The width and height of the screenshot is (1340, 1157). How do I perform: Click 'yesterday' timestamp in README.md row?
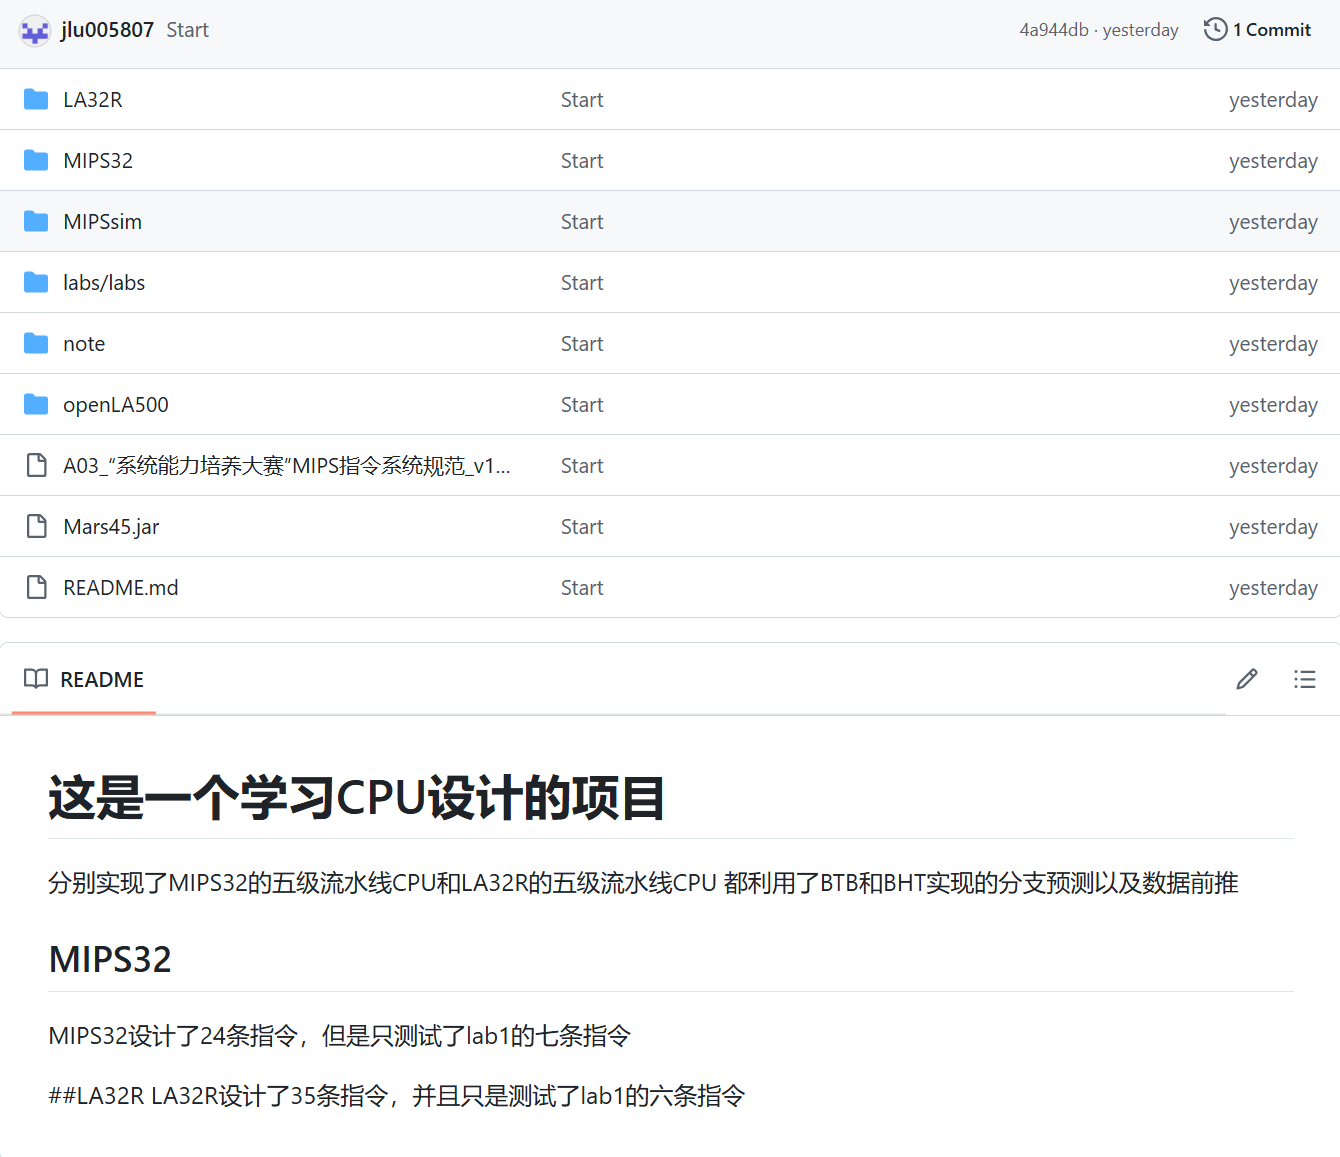1273,588
